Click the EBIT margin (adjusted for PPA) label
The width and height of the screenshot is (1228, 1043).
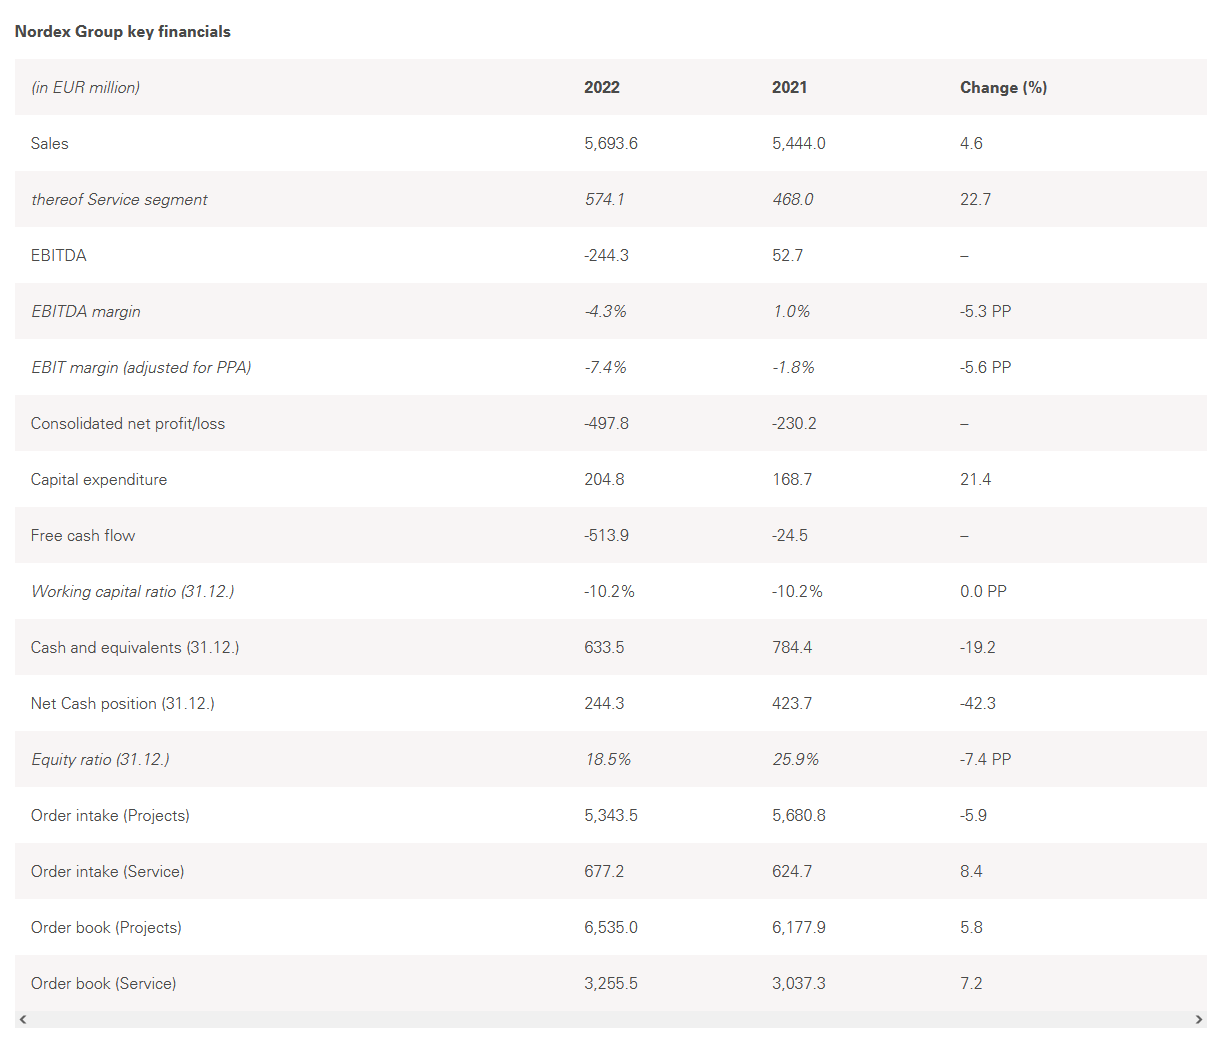tap(141, 368)
